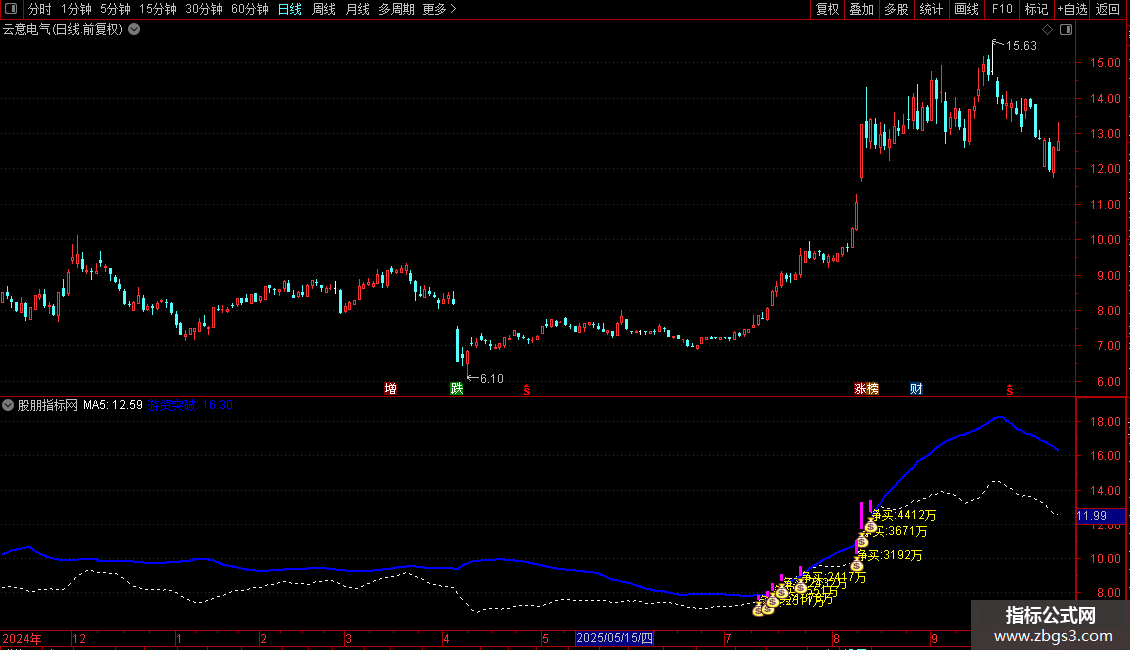This screenshot has width=1130, height=650.
Task: Open the 复权 adjustment menu
Action: [x=827, y=9]
